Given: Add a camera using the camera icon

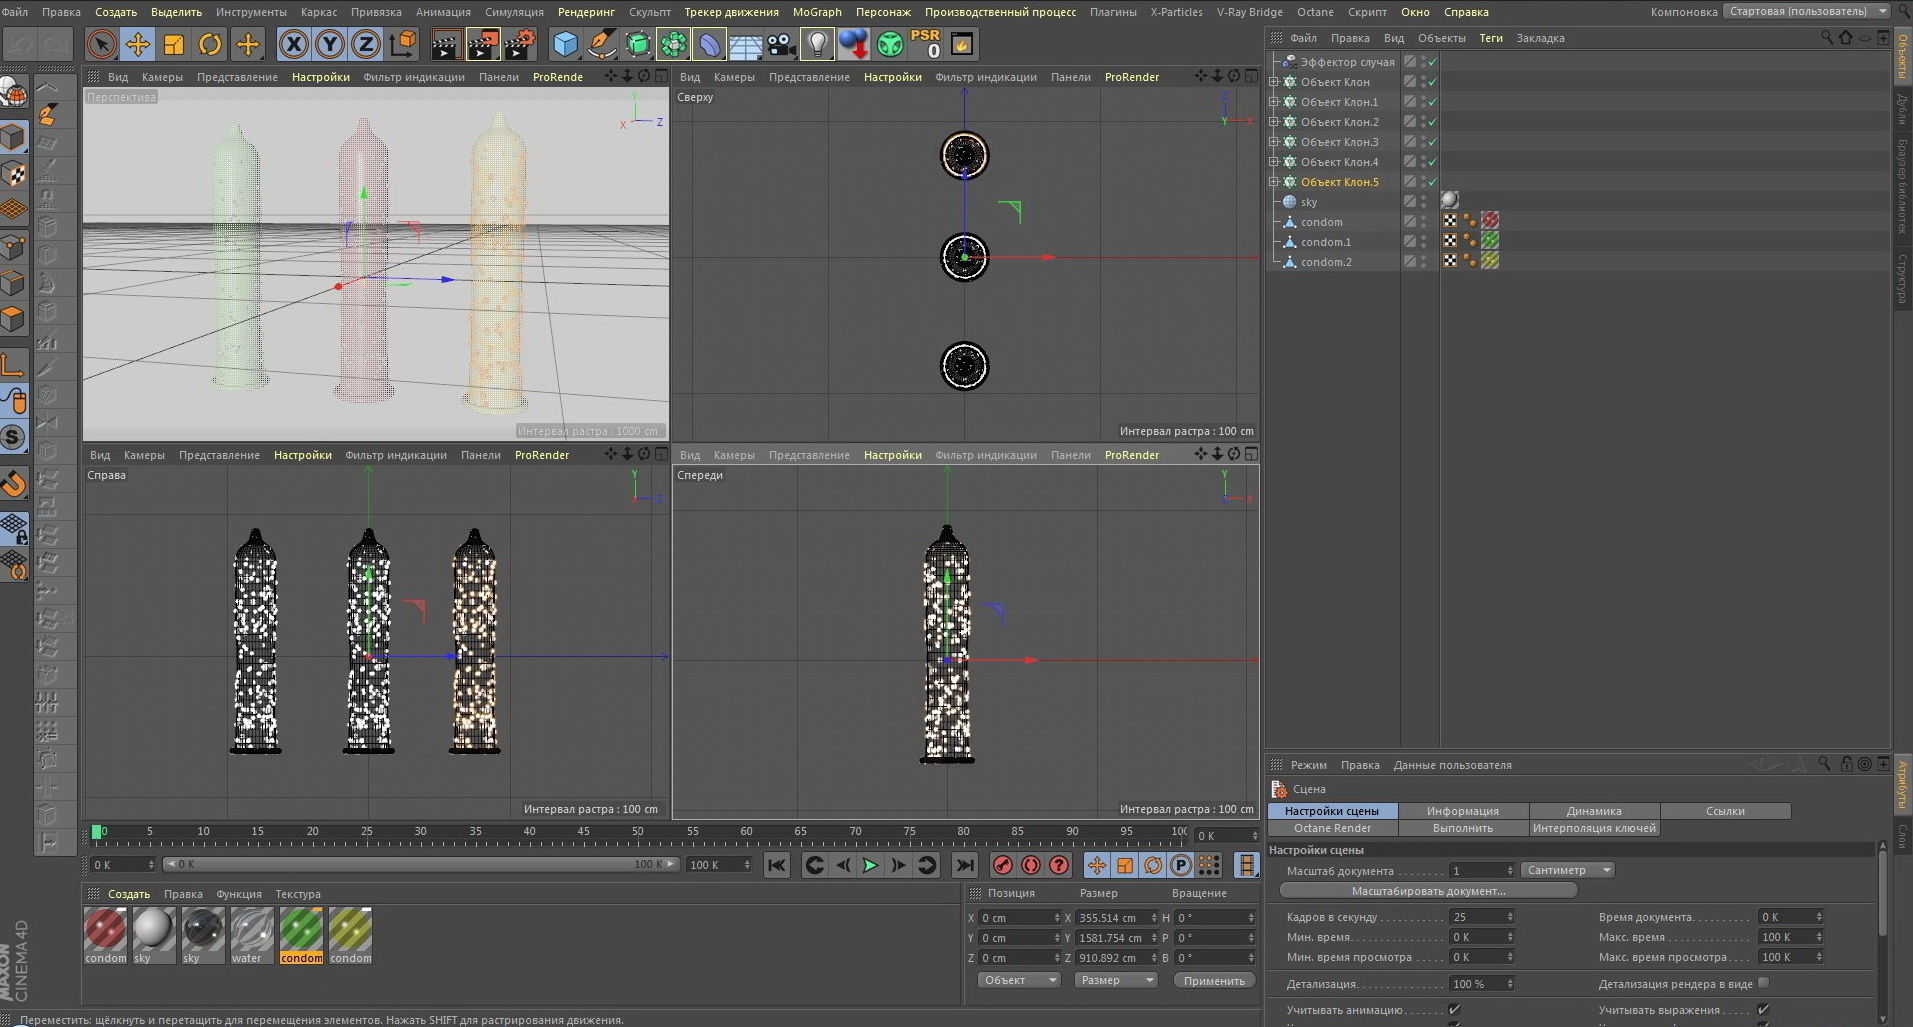Looking at the screenshot, I should pyautogui.click(x=782, y=44).
